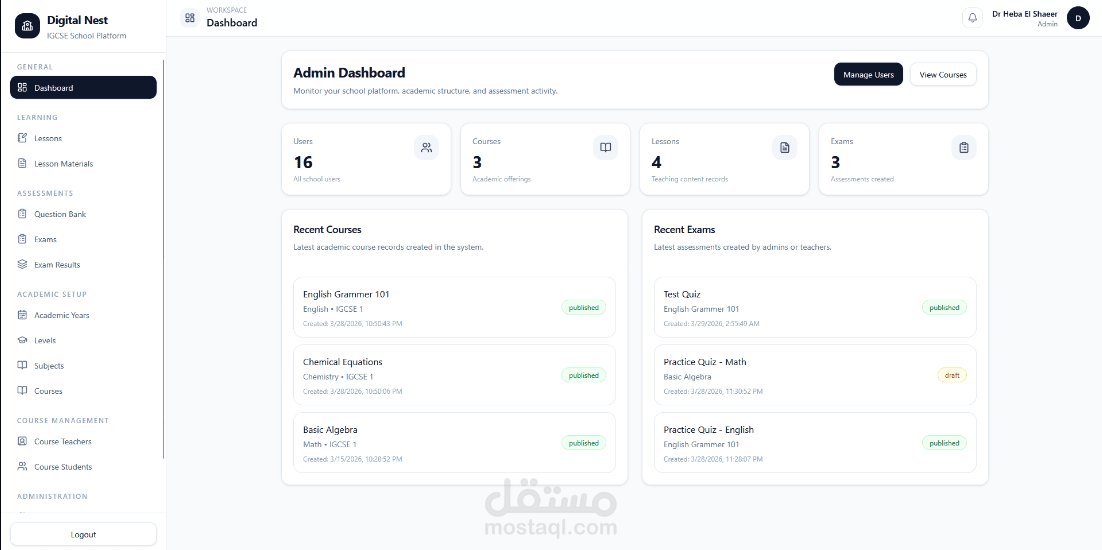Go to Lessons in the sidebar
This screenshot has height=550, width=1102.
(83, 138)
